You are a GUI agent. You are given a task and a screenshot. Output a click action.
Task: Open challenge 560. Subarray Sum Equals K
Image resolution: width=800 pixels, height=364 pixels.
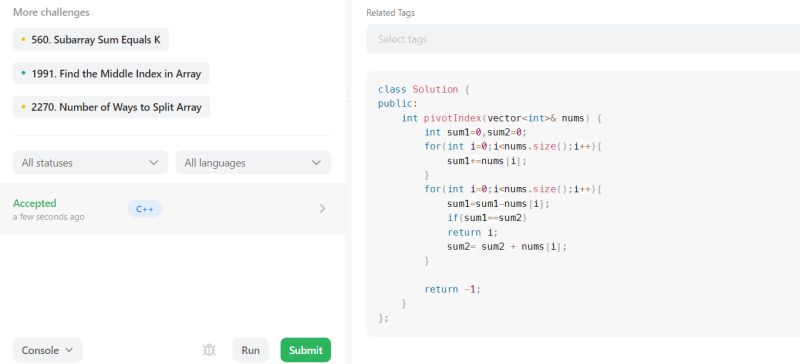91,39
